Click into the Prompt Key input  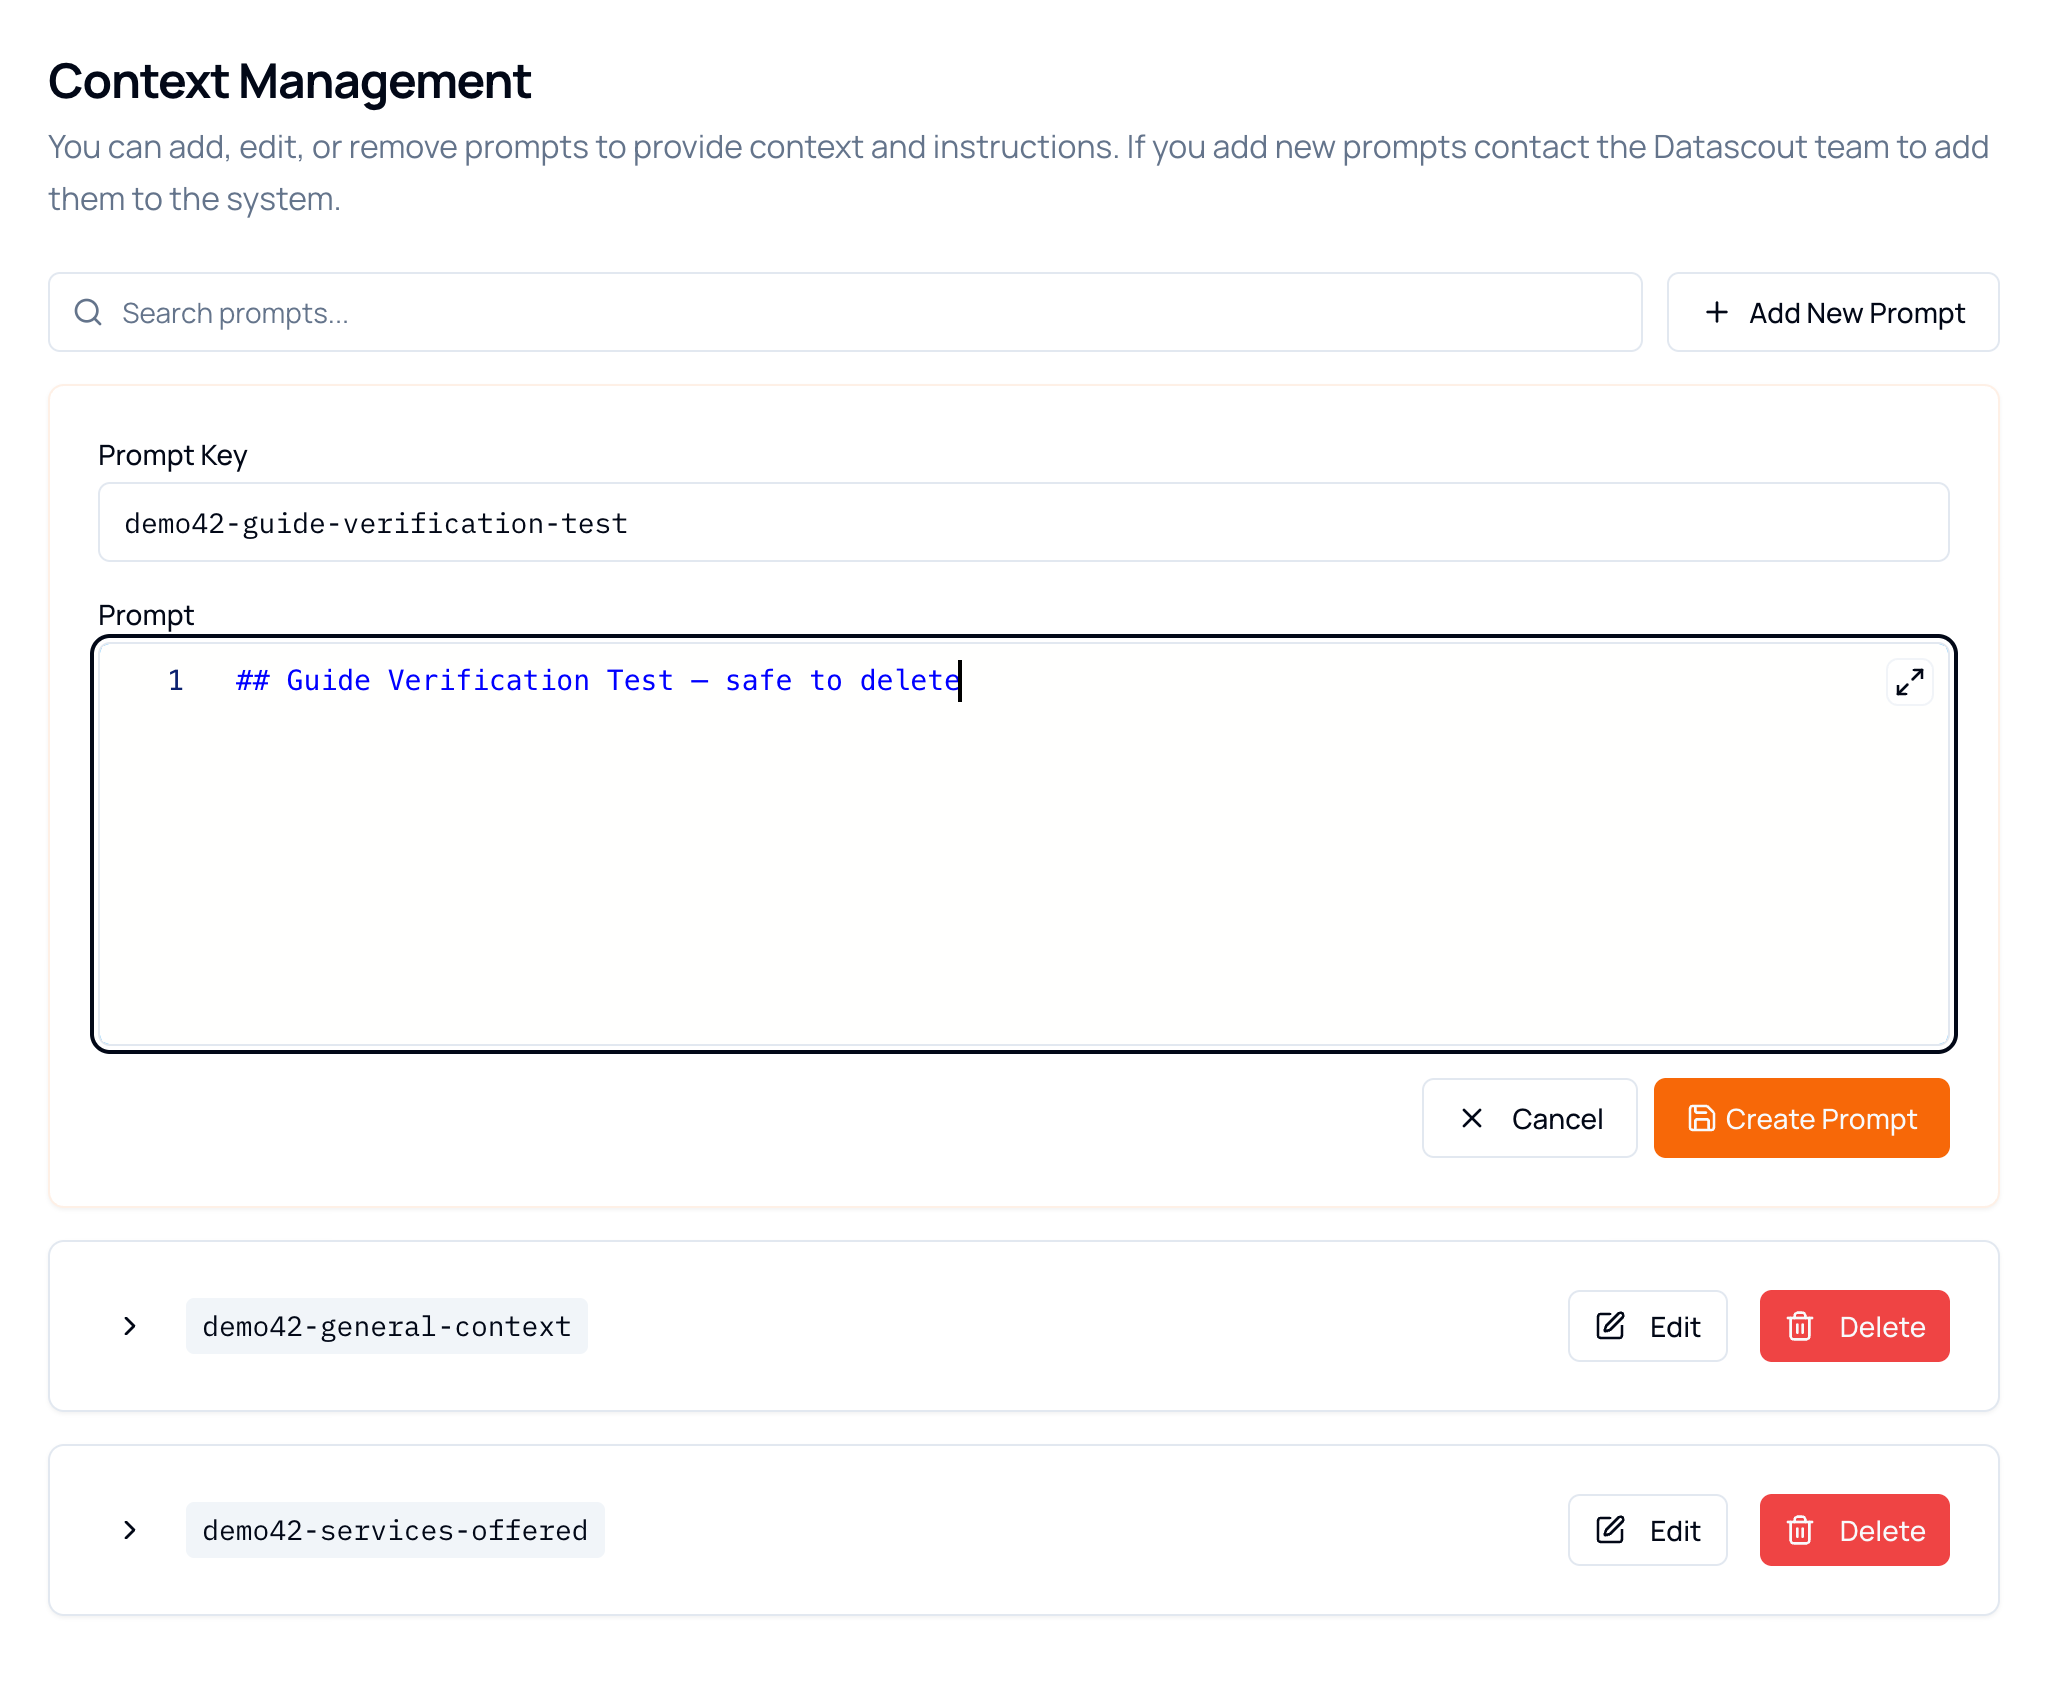(x=1023, y=522)
